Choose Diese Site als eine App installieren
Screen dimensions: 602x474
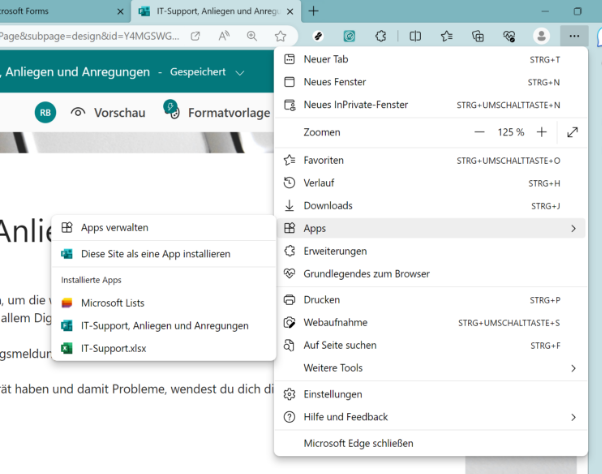tap(155, 254)
